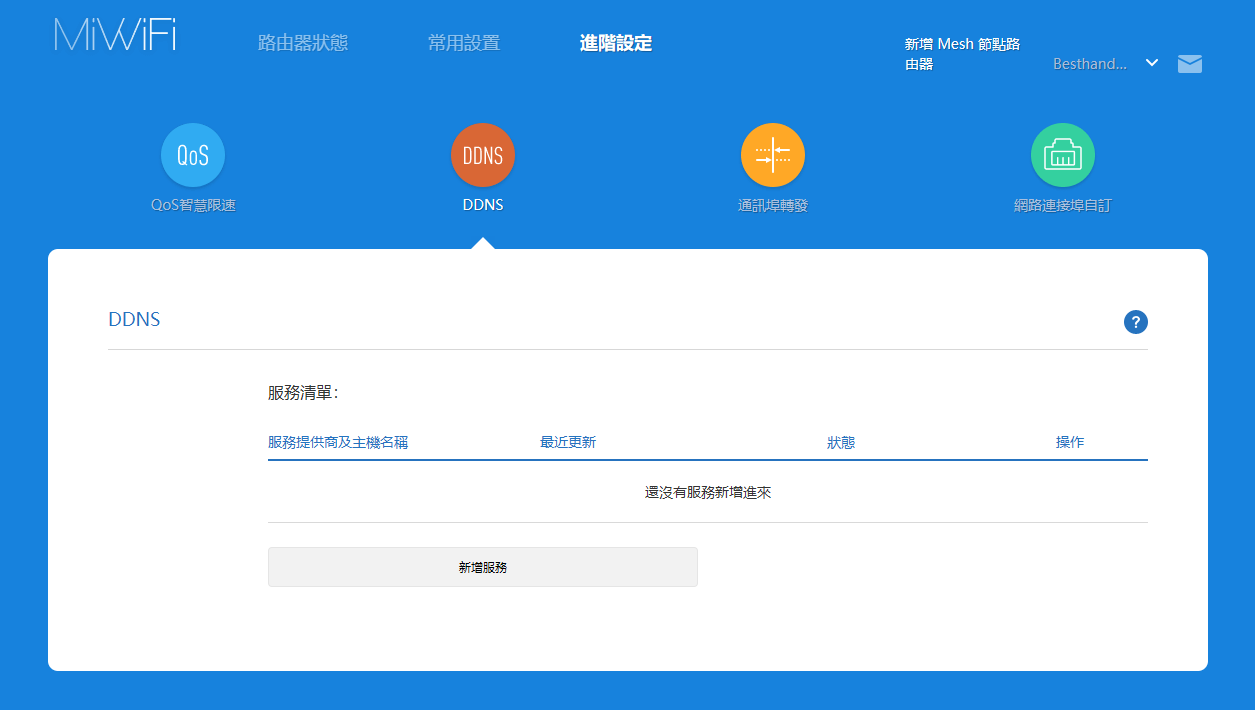Click the MiWiFi logo
This screenshot has height=710, width=1255.
click(115, 35)
